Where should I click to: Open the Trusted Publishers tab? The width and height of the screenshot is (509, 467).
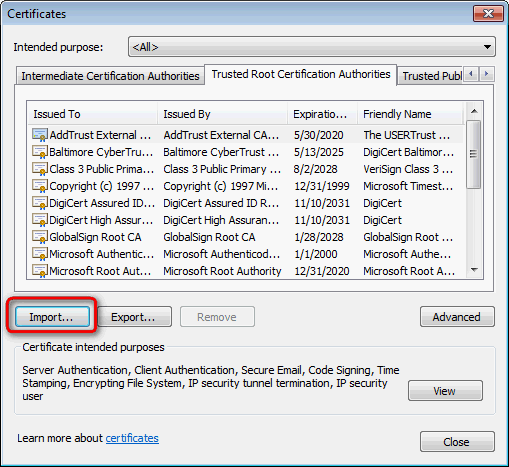pyautogui.click(x=431, y=76)
